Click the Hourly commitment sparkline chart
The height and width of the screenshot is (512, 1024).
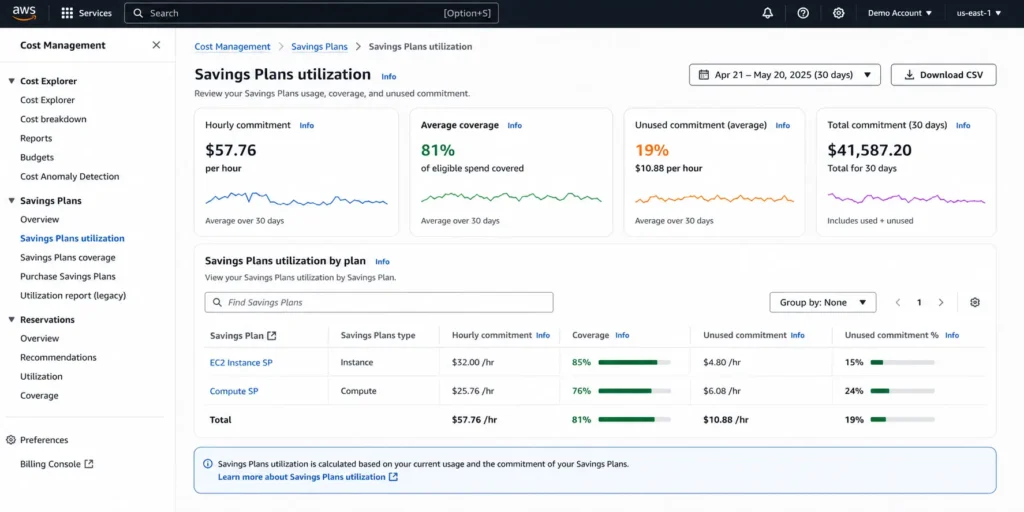(296, 199)
